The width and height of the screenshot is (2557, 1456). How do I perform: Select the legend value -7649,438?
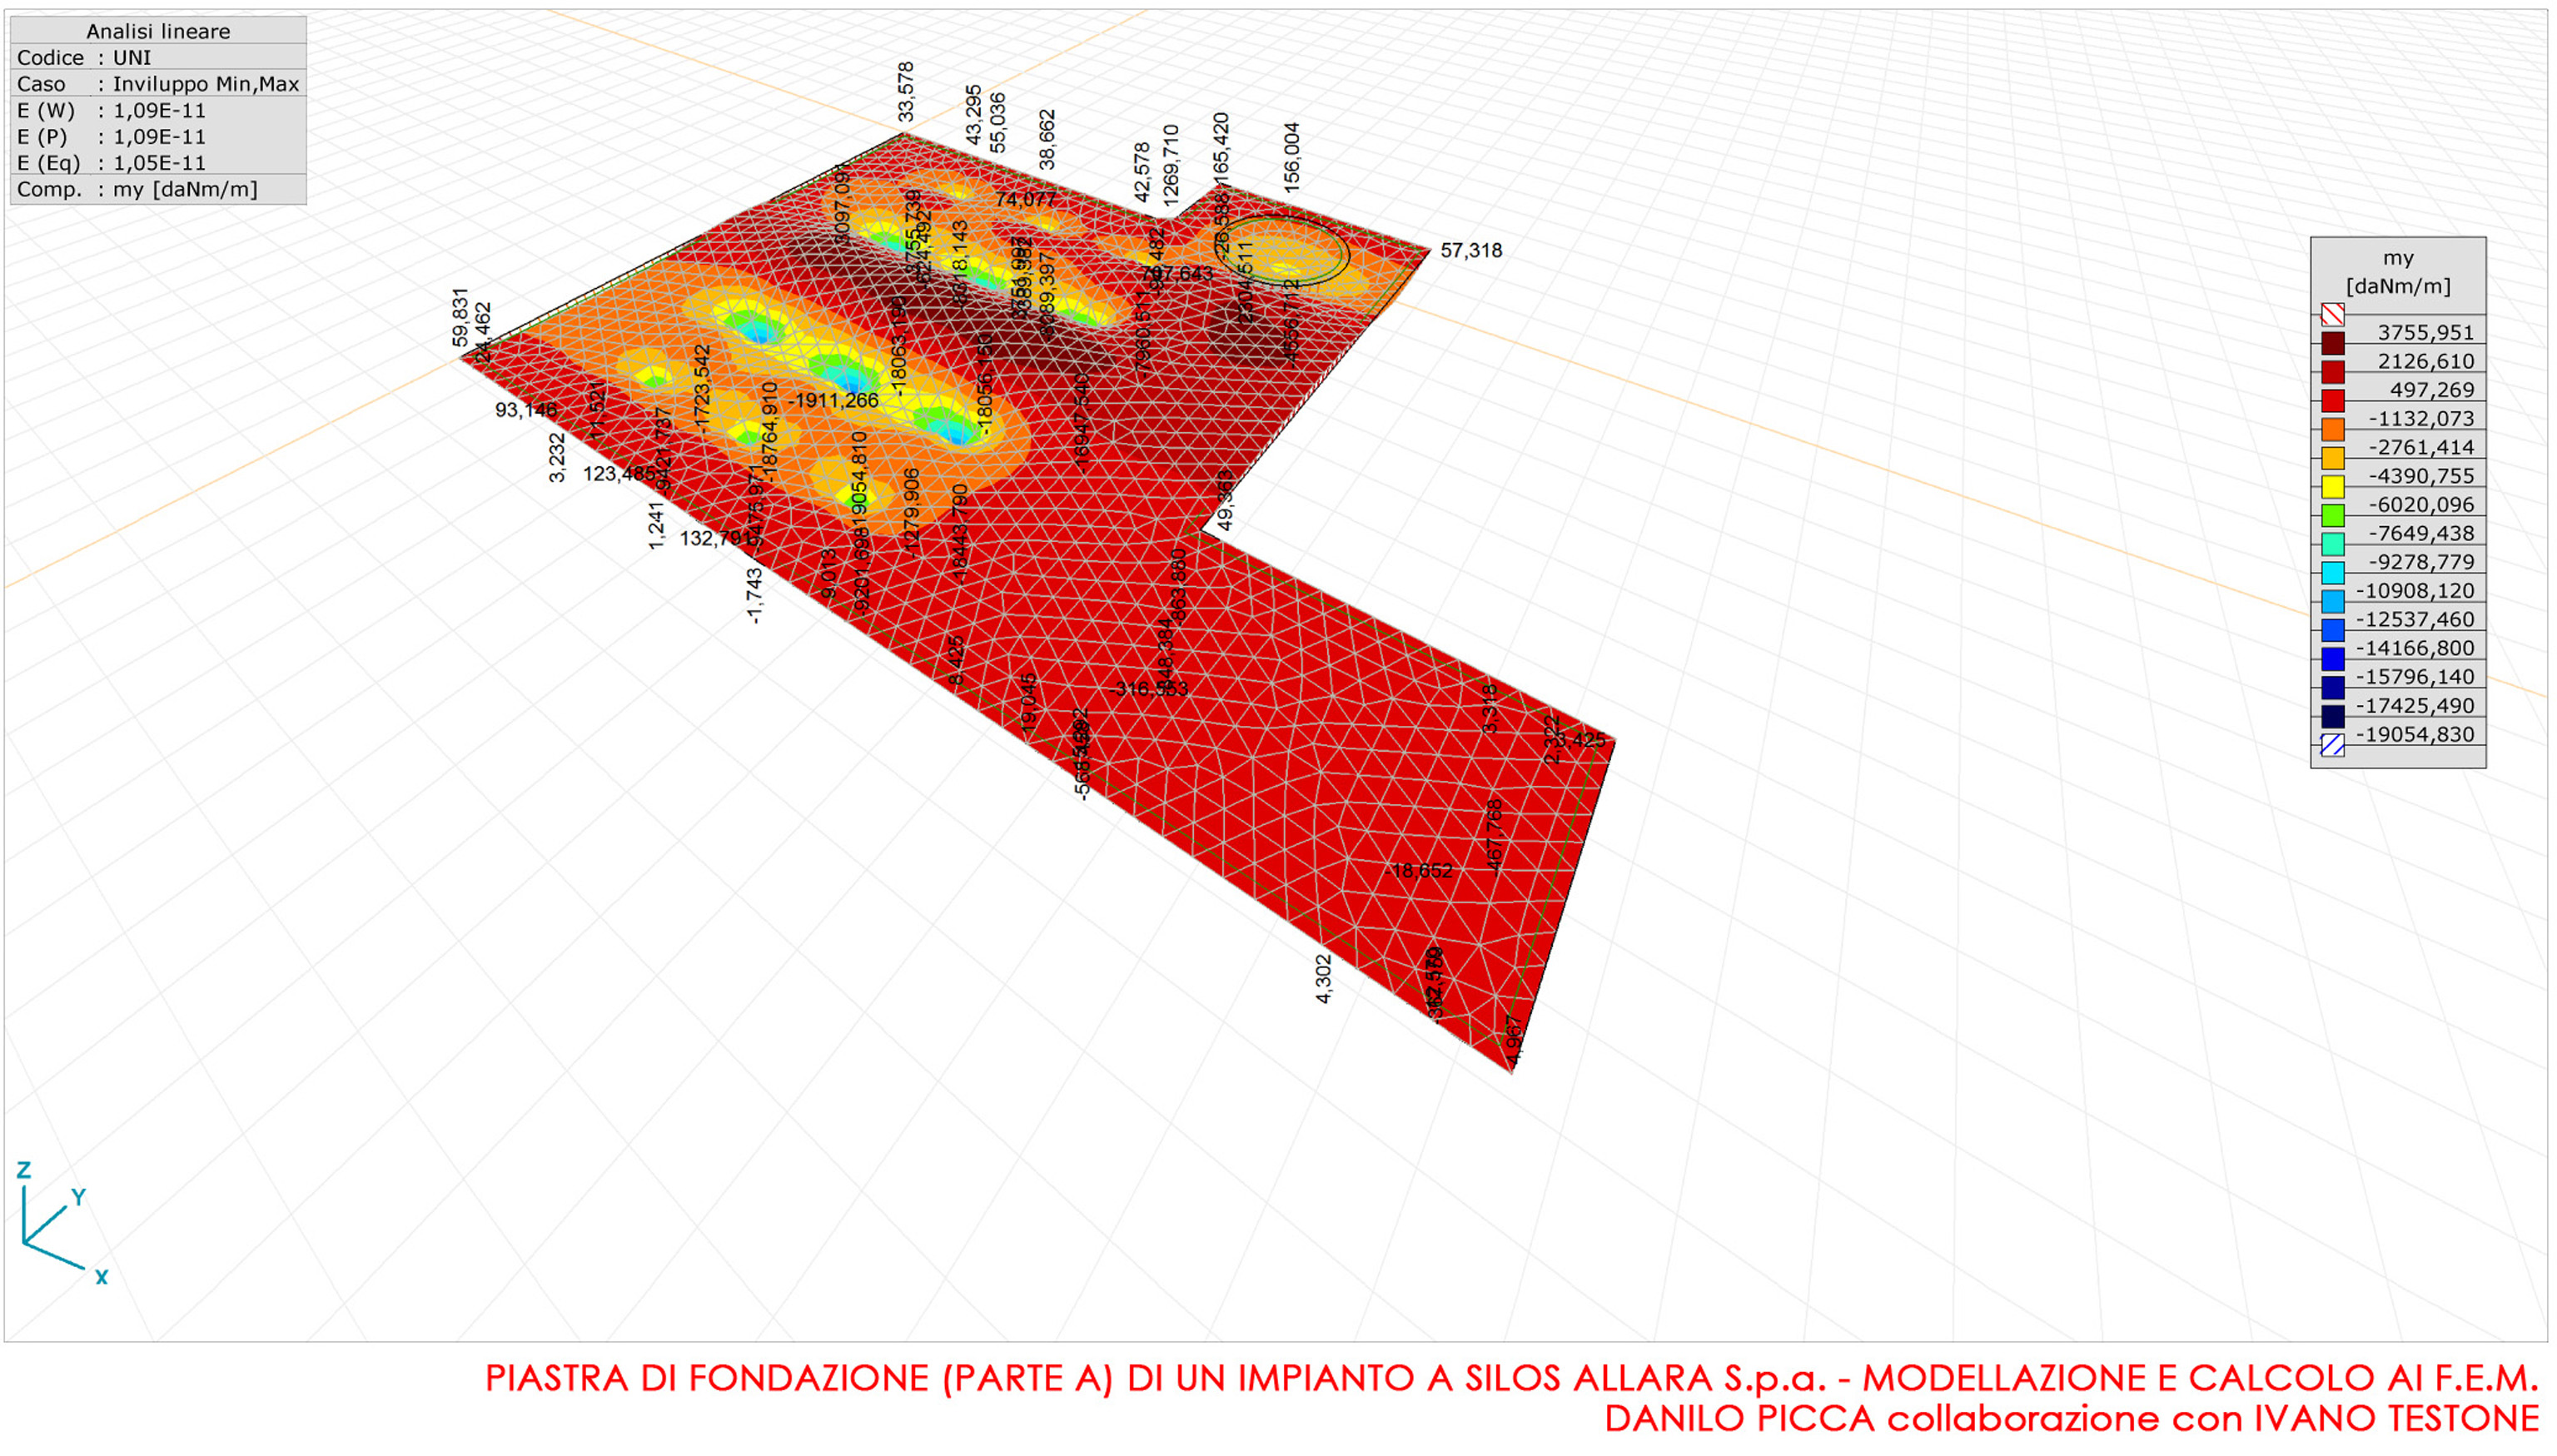[2420, 534]
